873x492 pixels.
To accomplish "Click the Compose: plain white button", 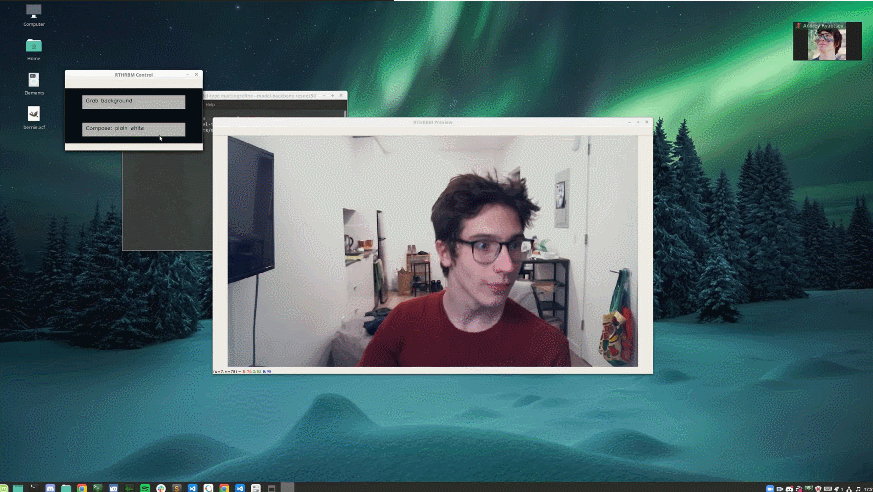I will click(134, 129).
